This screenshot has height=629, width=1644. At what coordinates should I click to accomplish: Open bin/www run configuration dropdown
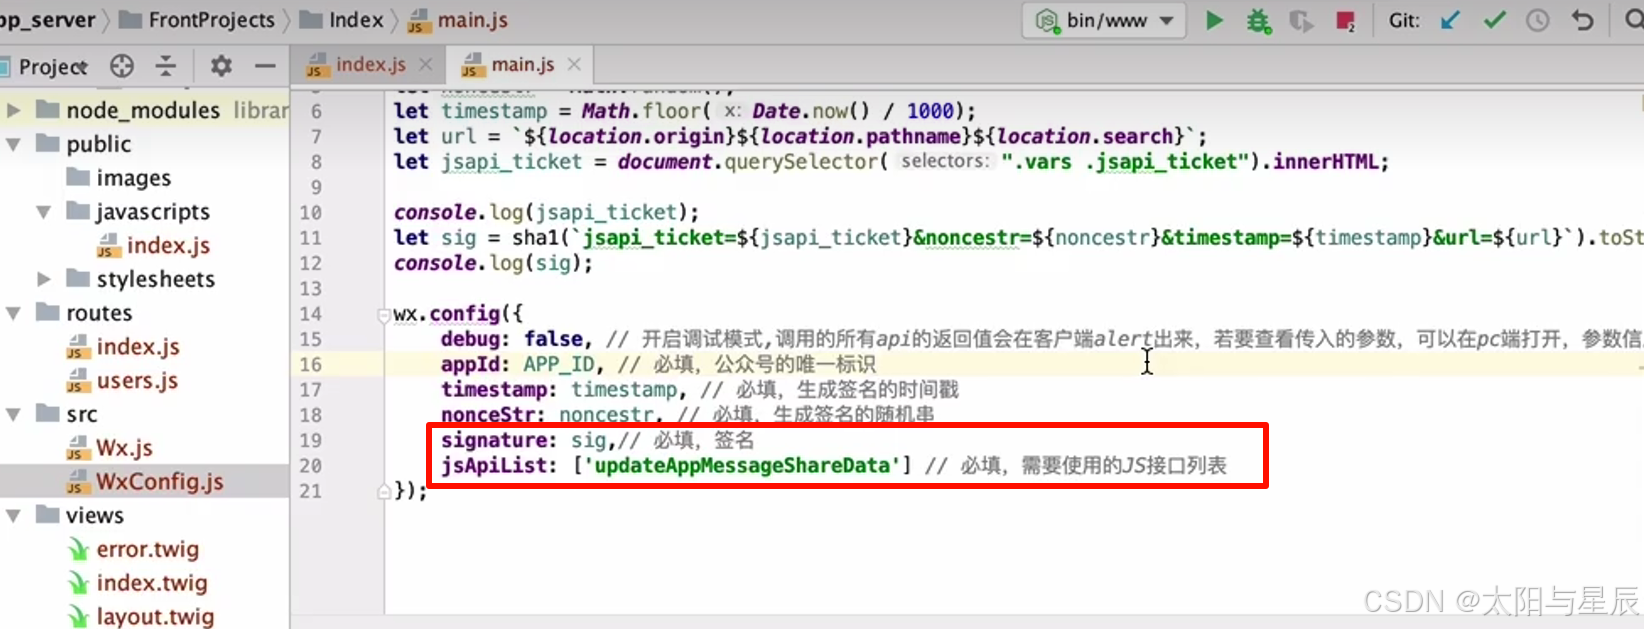[x=1104, y=20]
